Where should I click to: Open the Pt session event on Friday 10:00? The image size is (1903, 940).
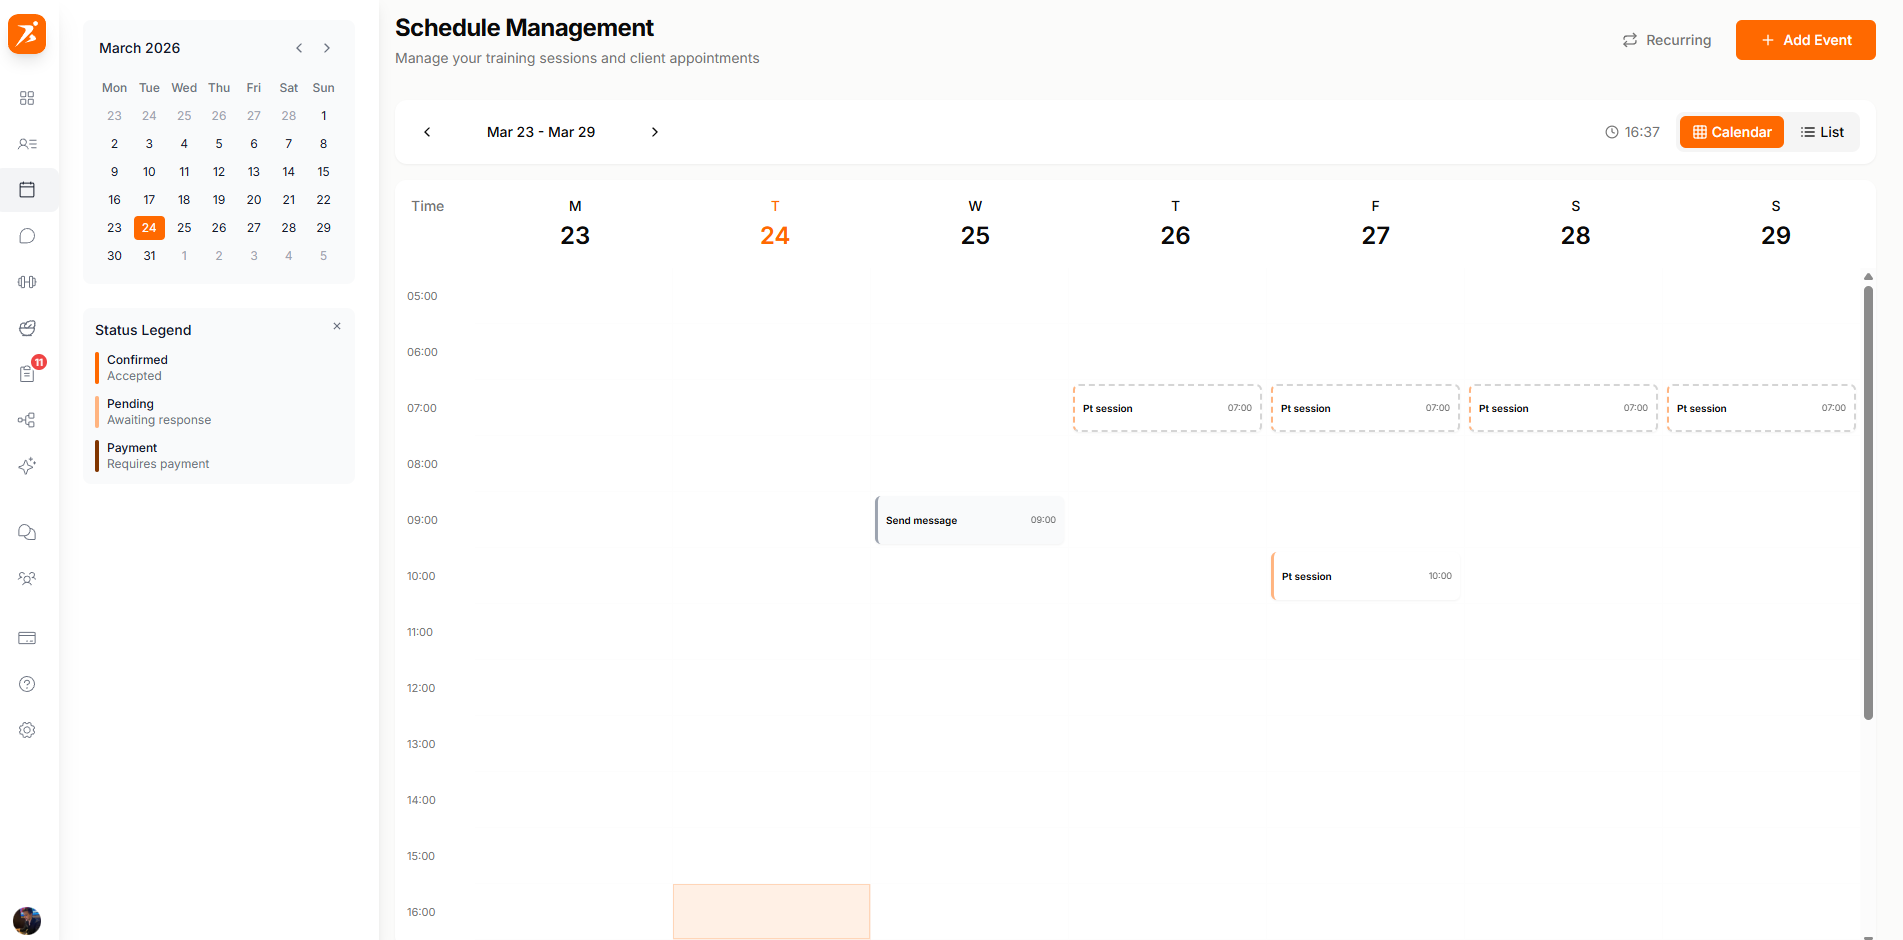(1365, 576)
